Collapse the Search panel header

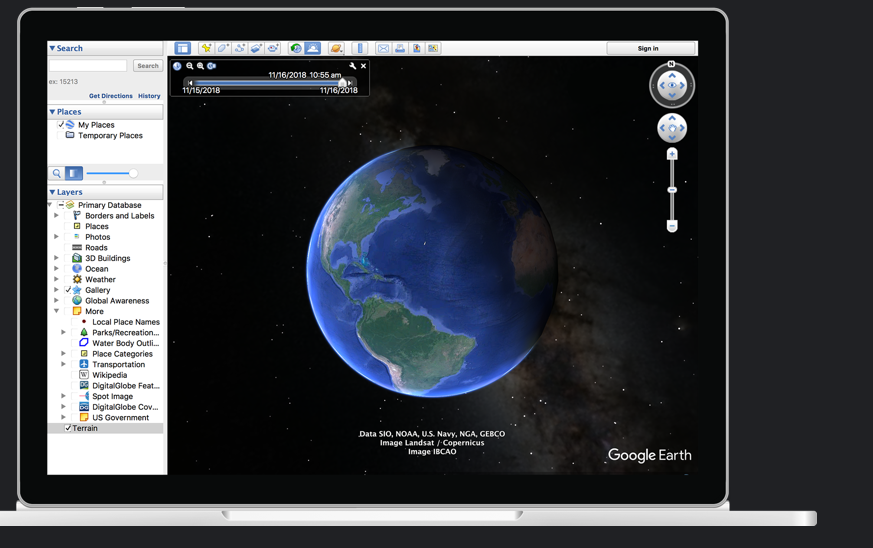point(105,48)
